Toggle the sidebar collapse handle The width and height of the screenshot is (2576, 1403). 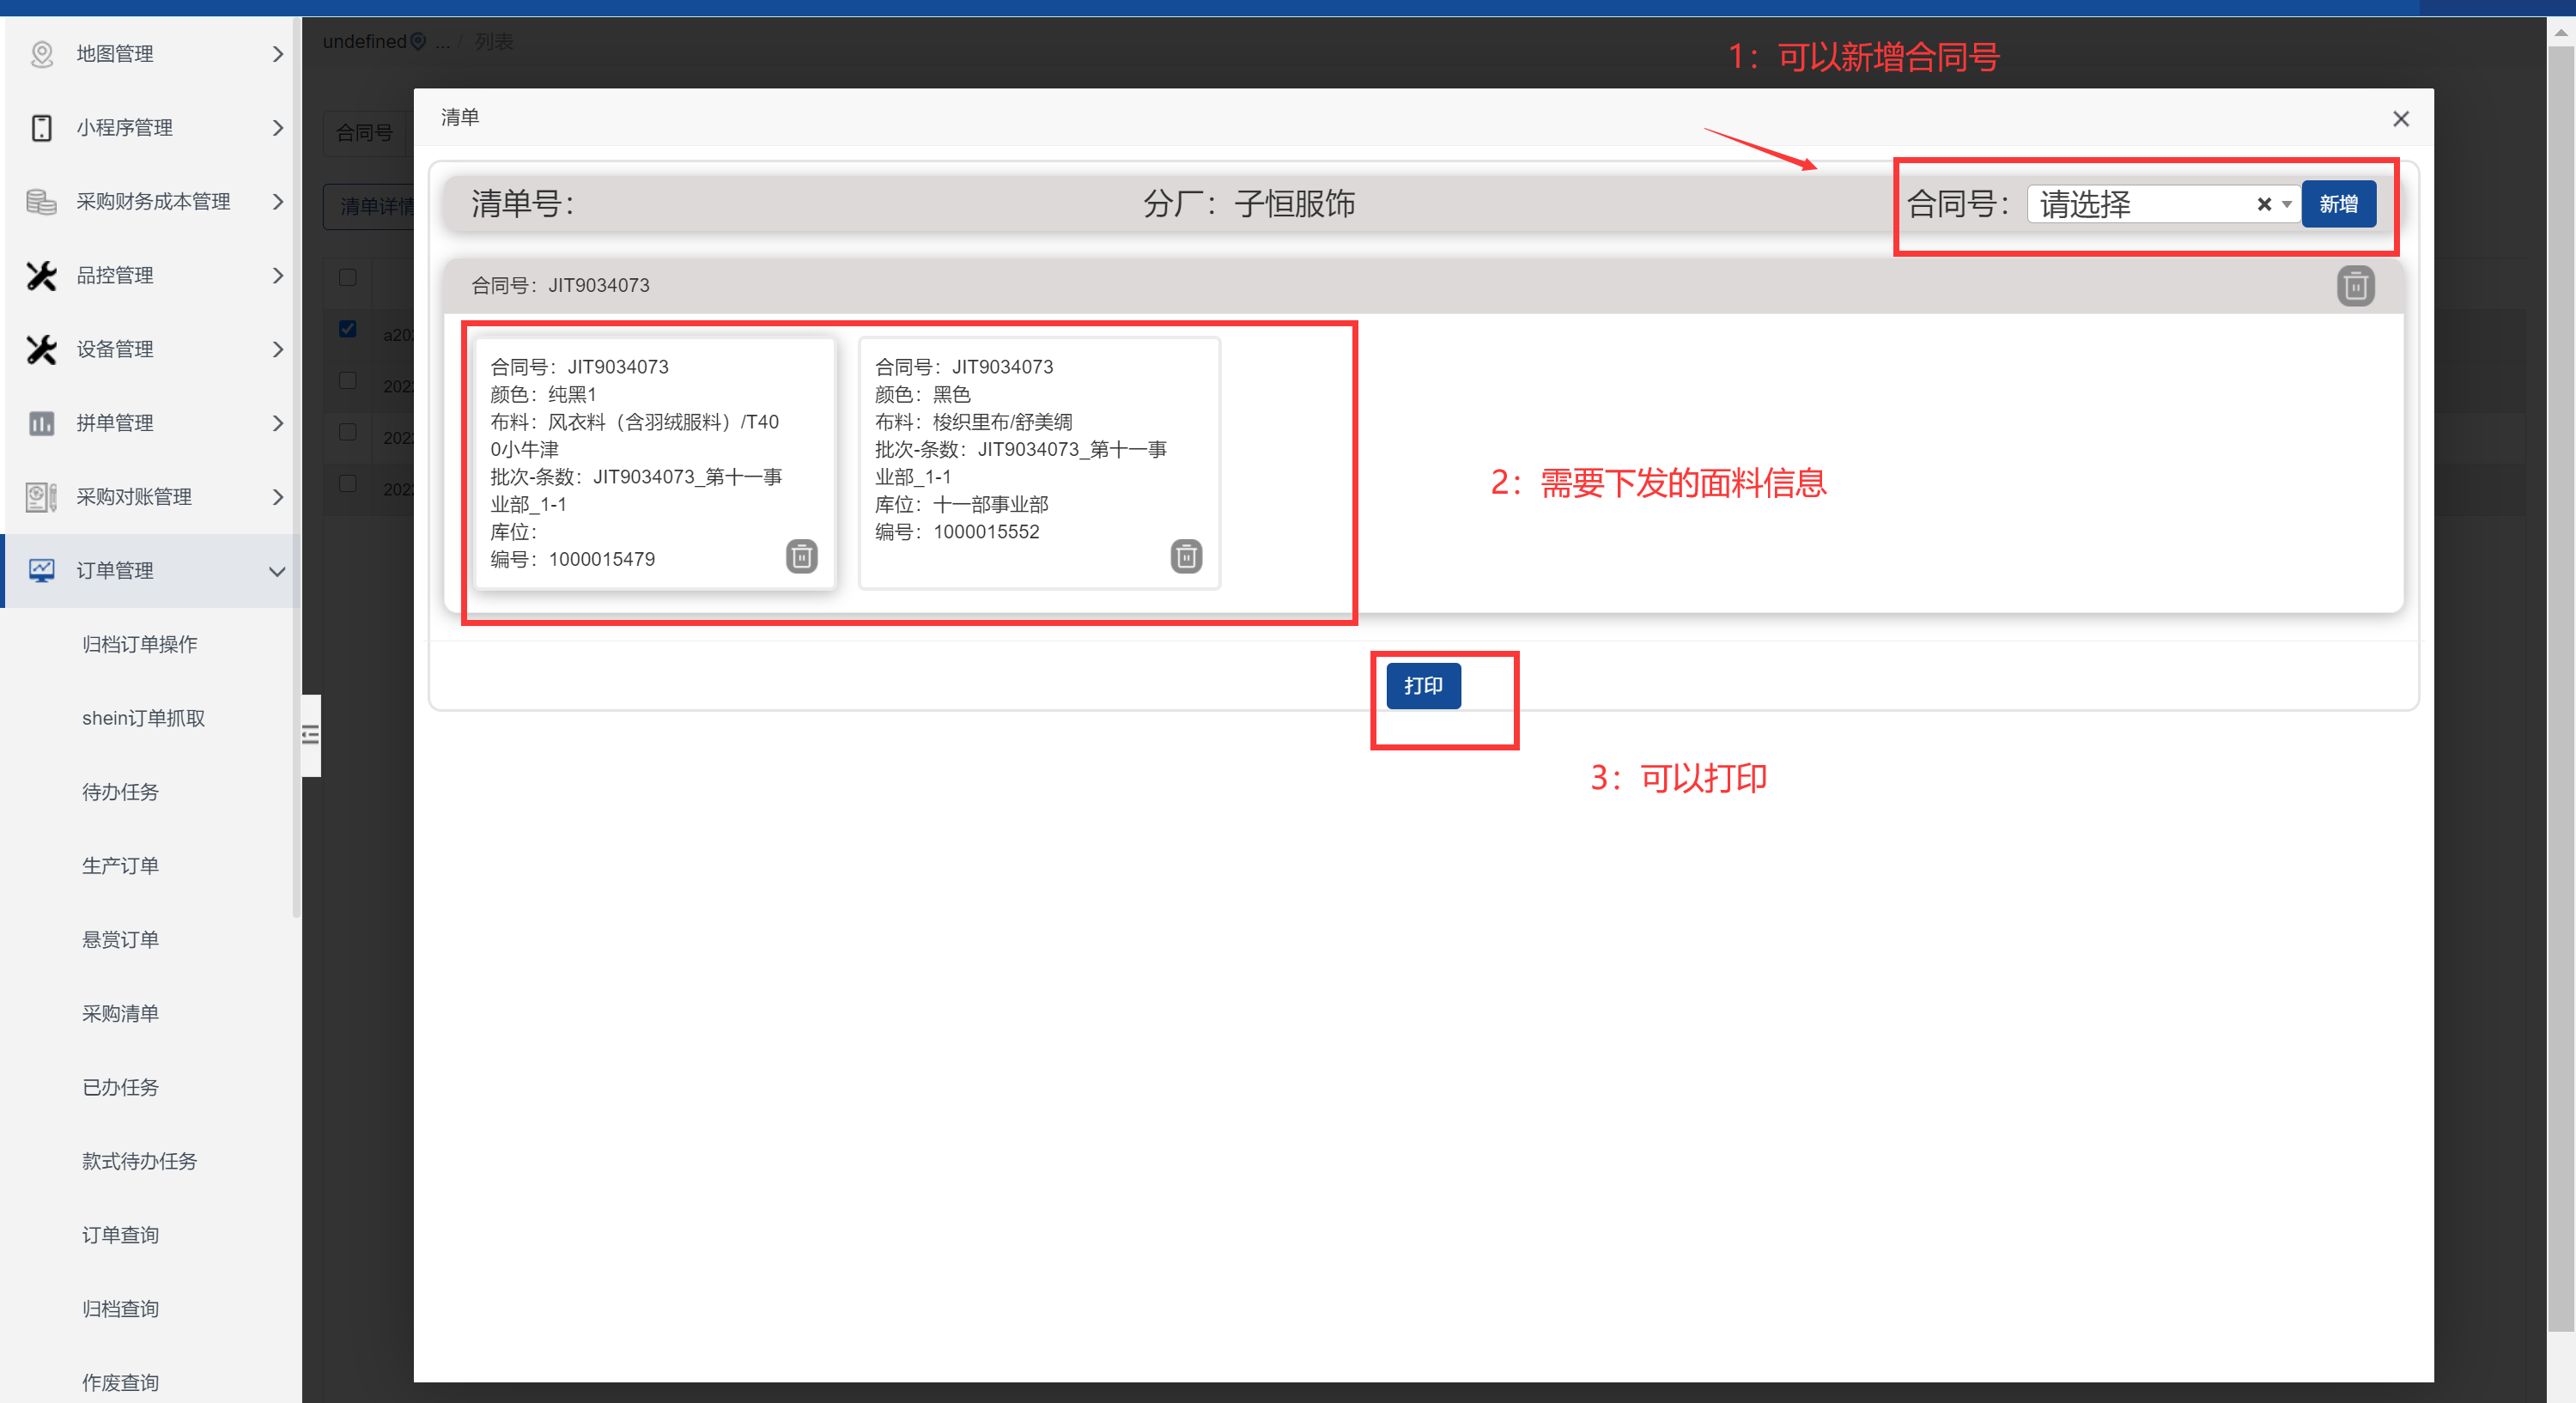pos(311,735)
